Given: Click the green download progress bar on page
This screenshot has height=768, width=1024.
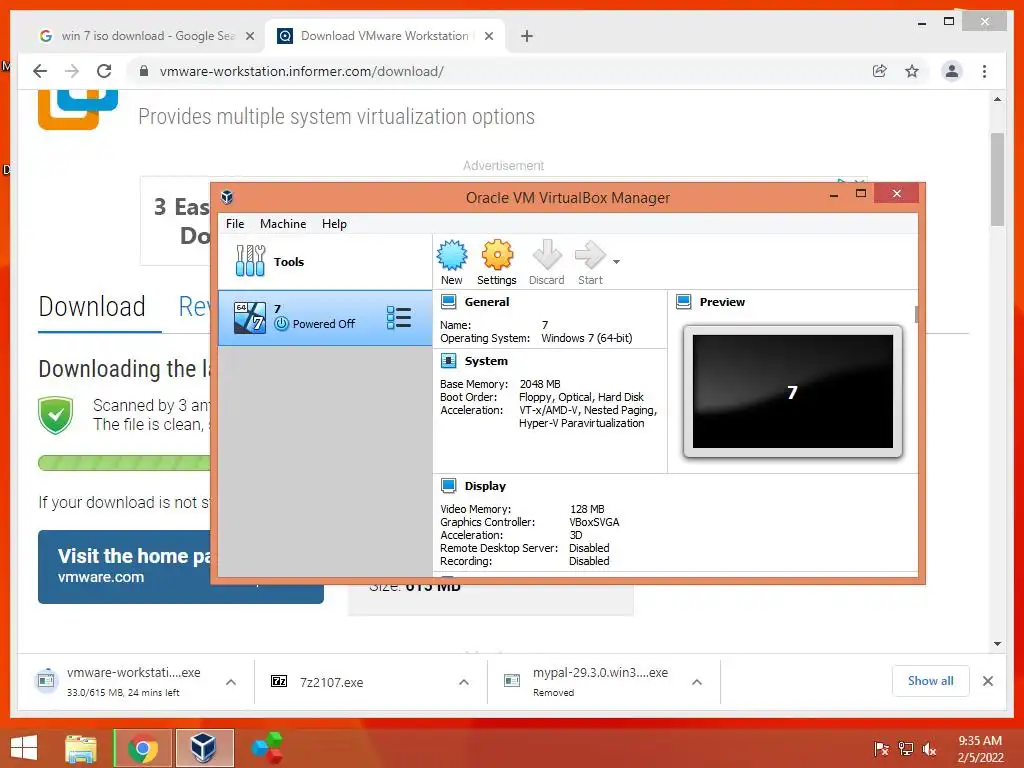Looking at the screenshot, I should click(124, 463).
